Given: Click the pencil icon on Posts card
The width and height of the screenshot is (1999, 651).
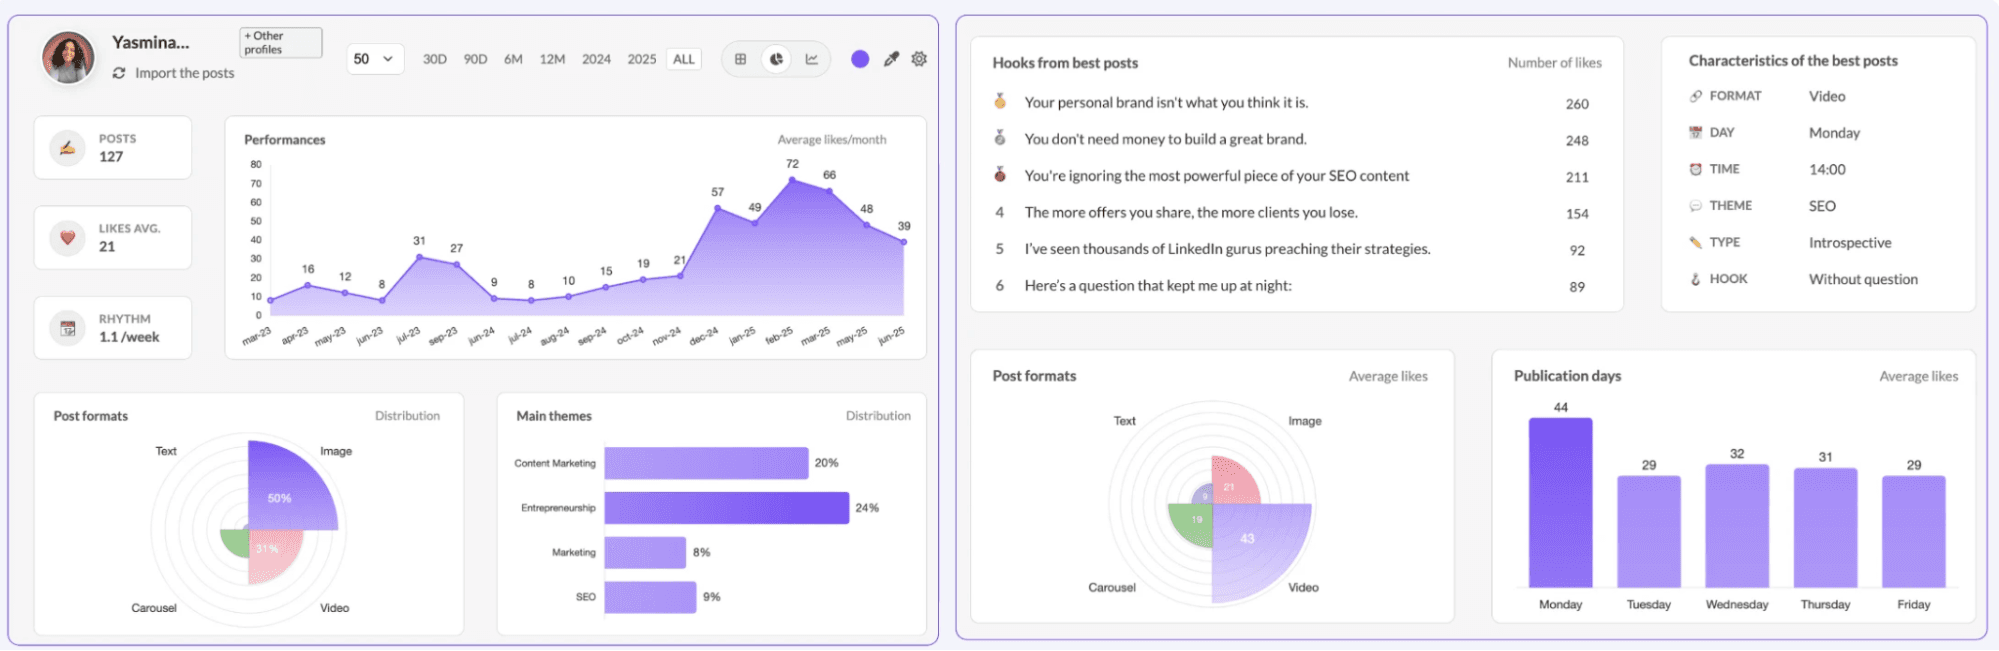Looking at the screenshot, I should tap(67, 148).
